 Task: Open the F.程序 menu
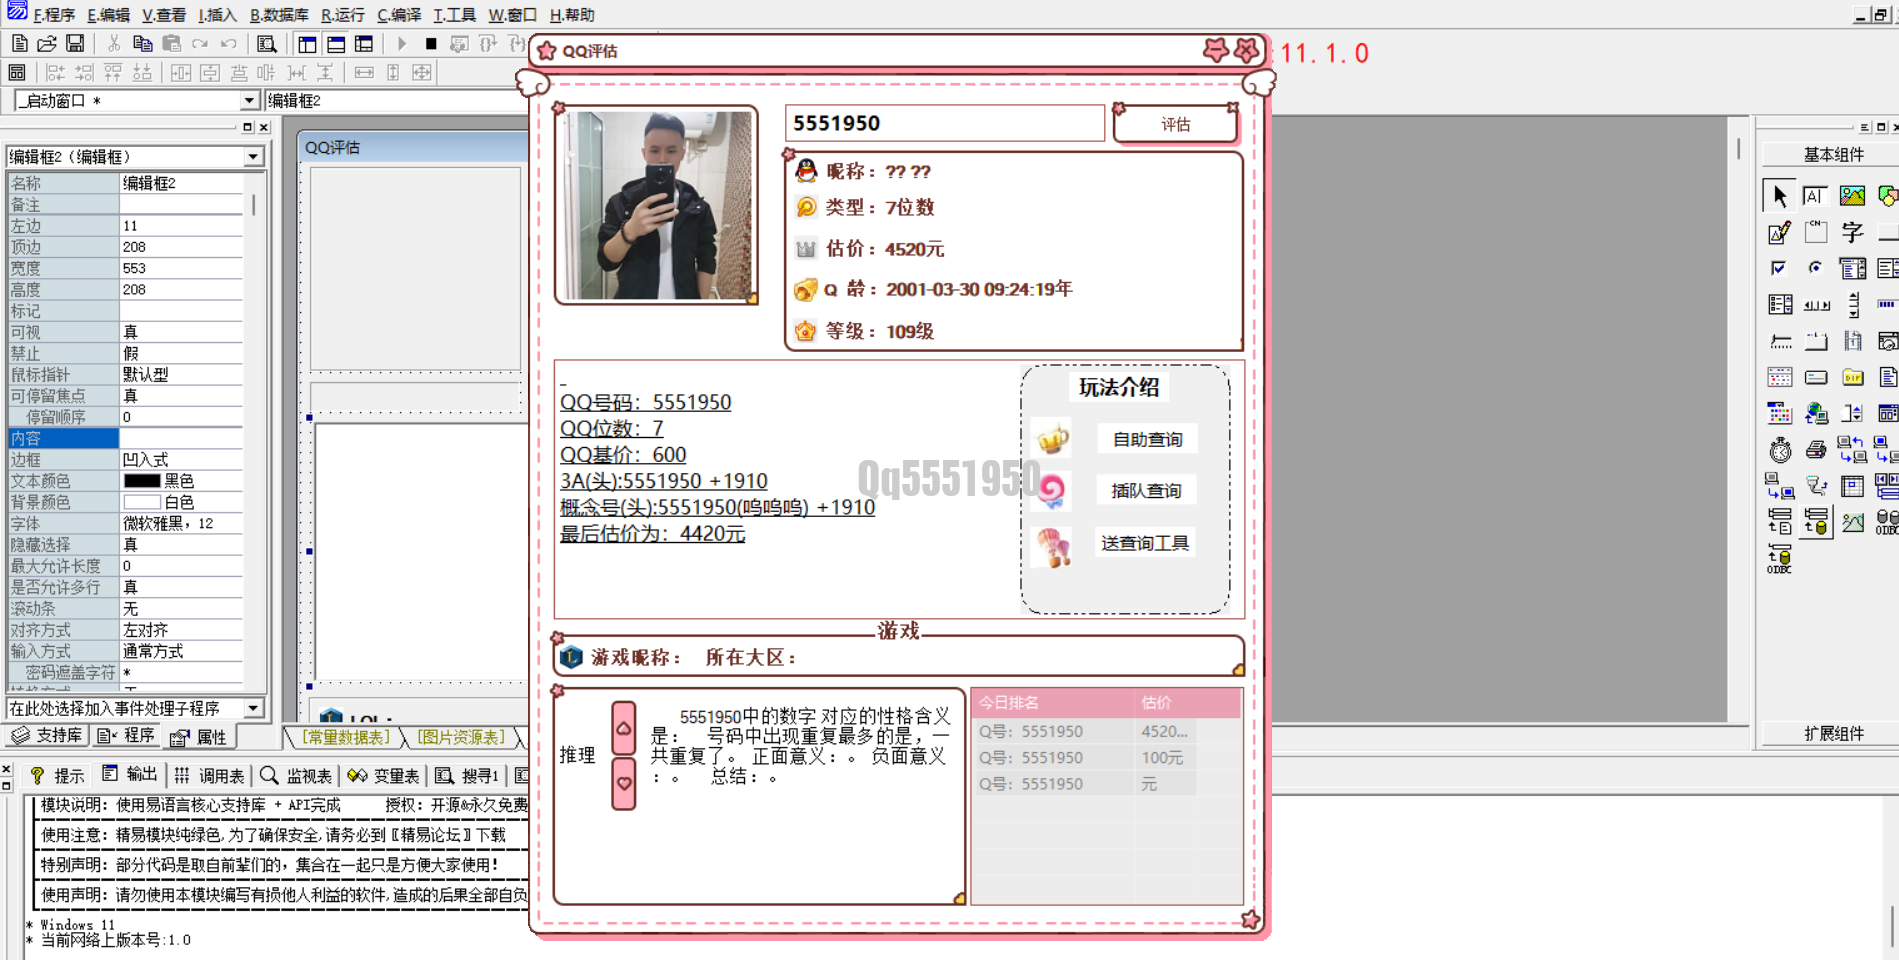pos(55,15)
